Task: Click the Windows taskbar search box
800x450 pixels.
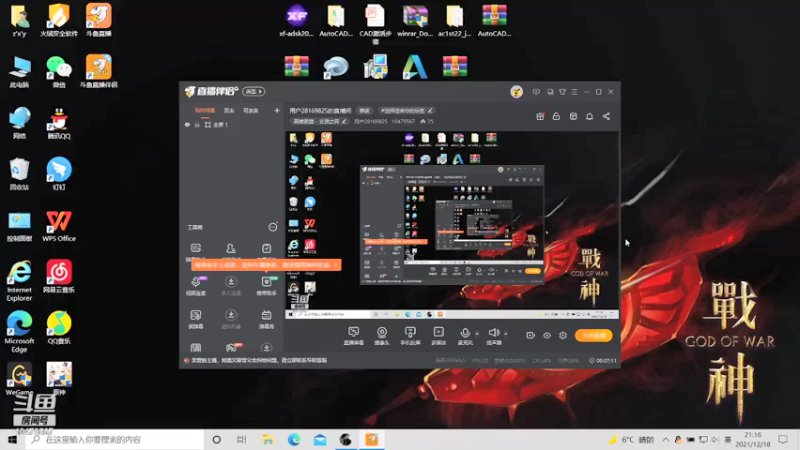Action: click(x=114, y=439)
